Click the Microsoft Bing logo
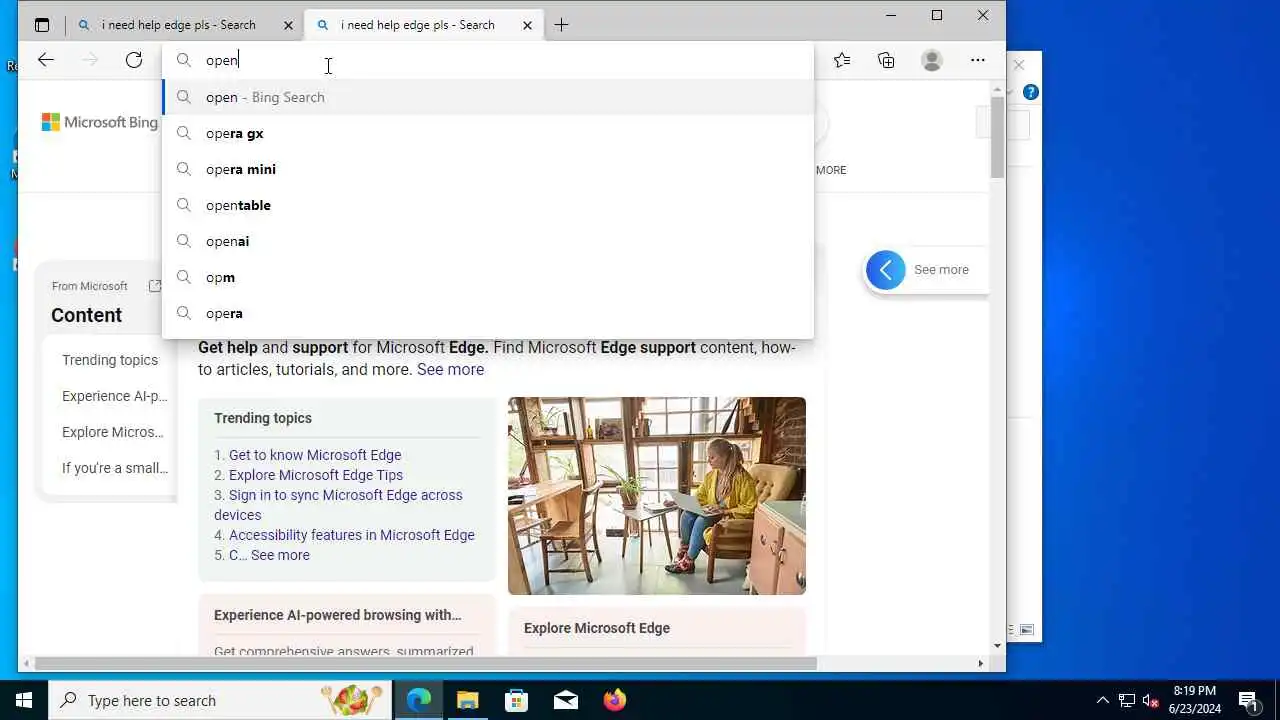 [100, 122]
